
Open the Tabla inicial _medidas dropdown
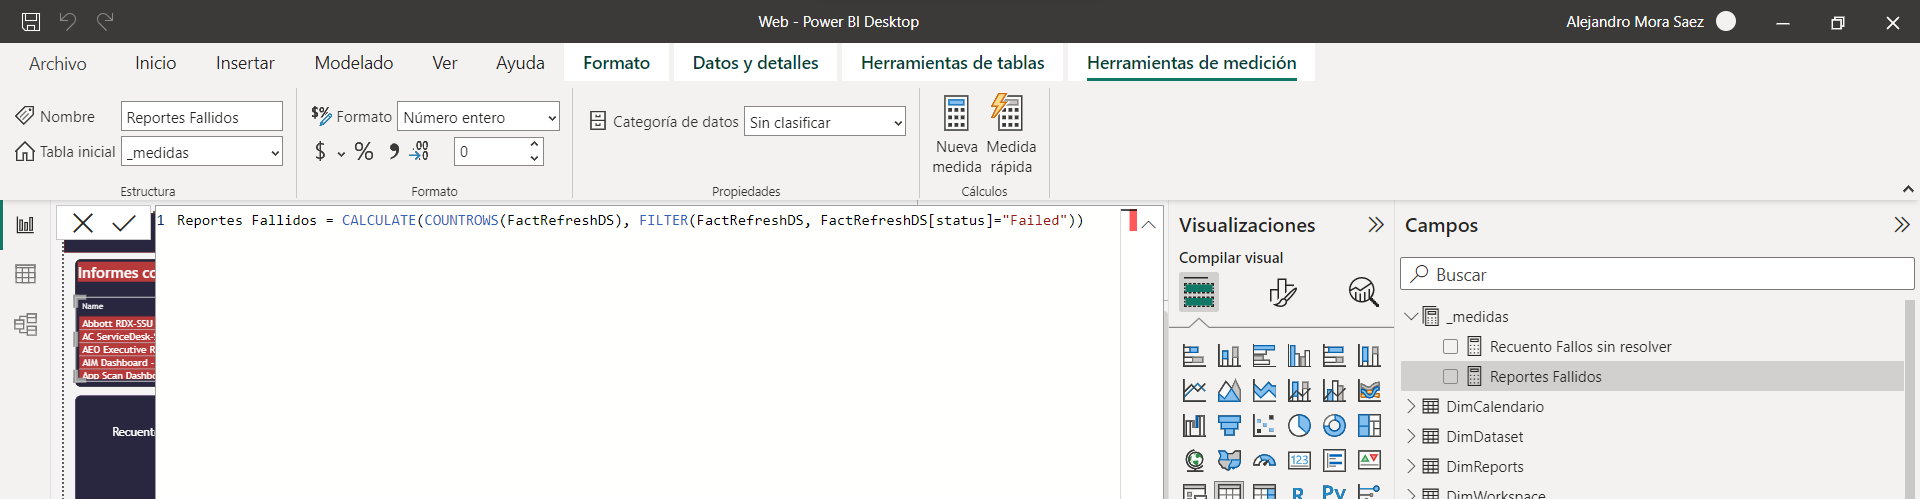pyautogui.click(x=202, y=152)
